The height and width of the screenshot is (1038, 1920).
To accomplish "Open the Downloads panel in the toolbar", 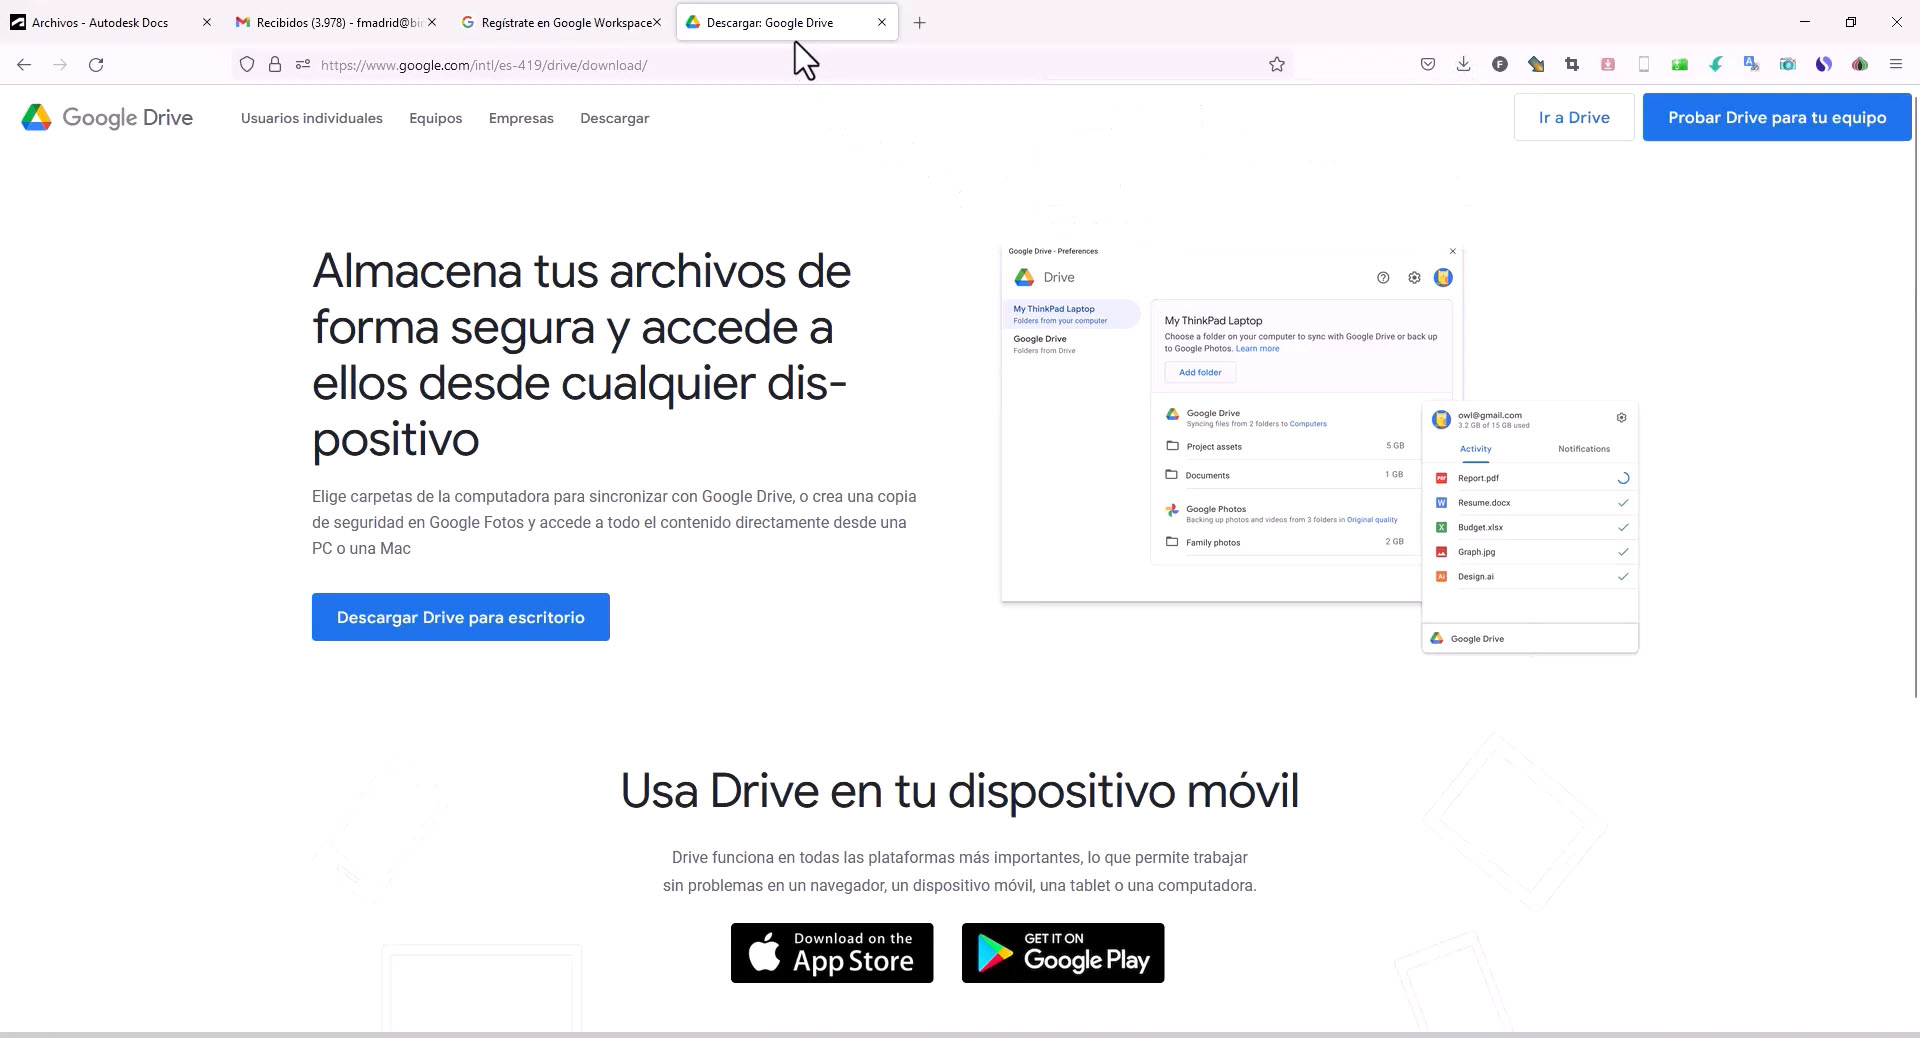I will (x=1463, y=64).
